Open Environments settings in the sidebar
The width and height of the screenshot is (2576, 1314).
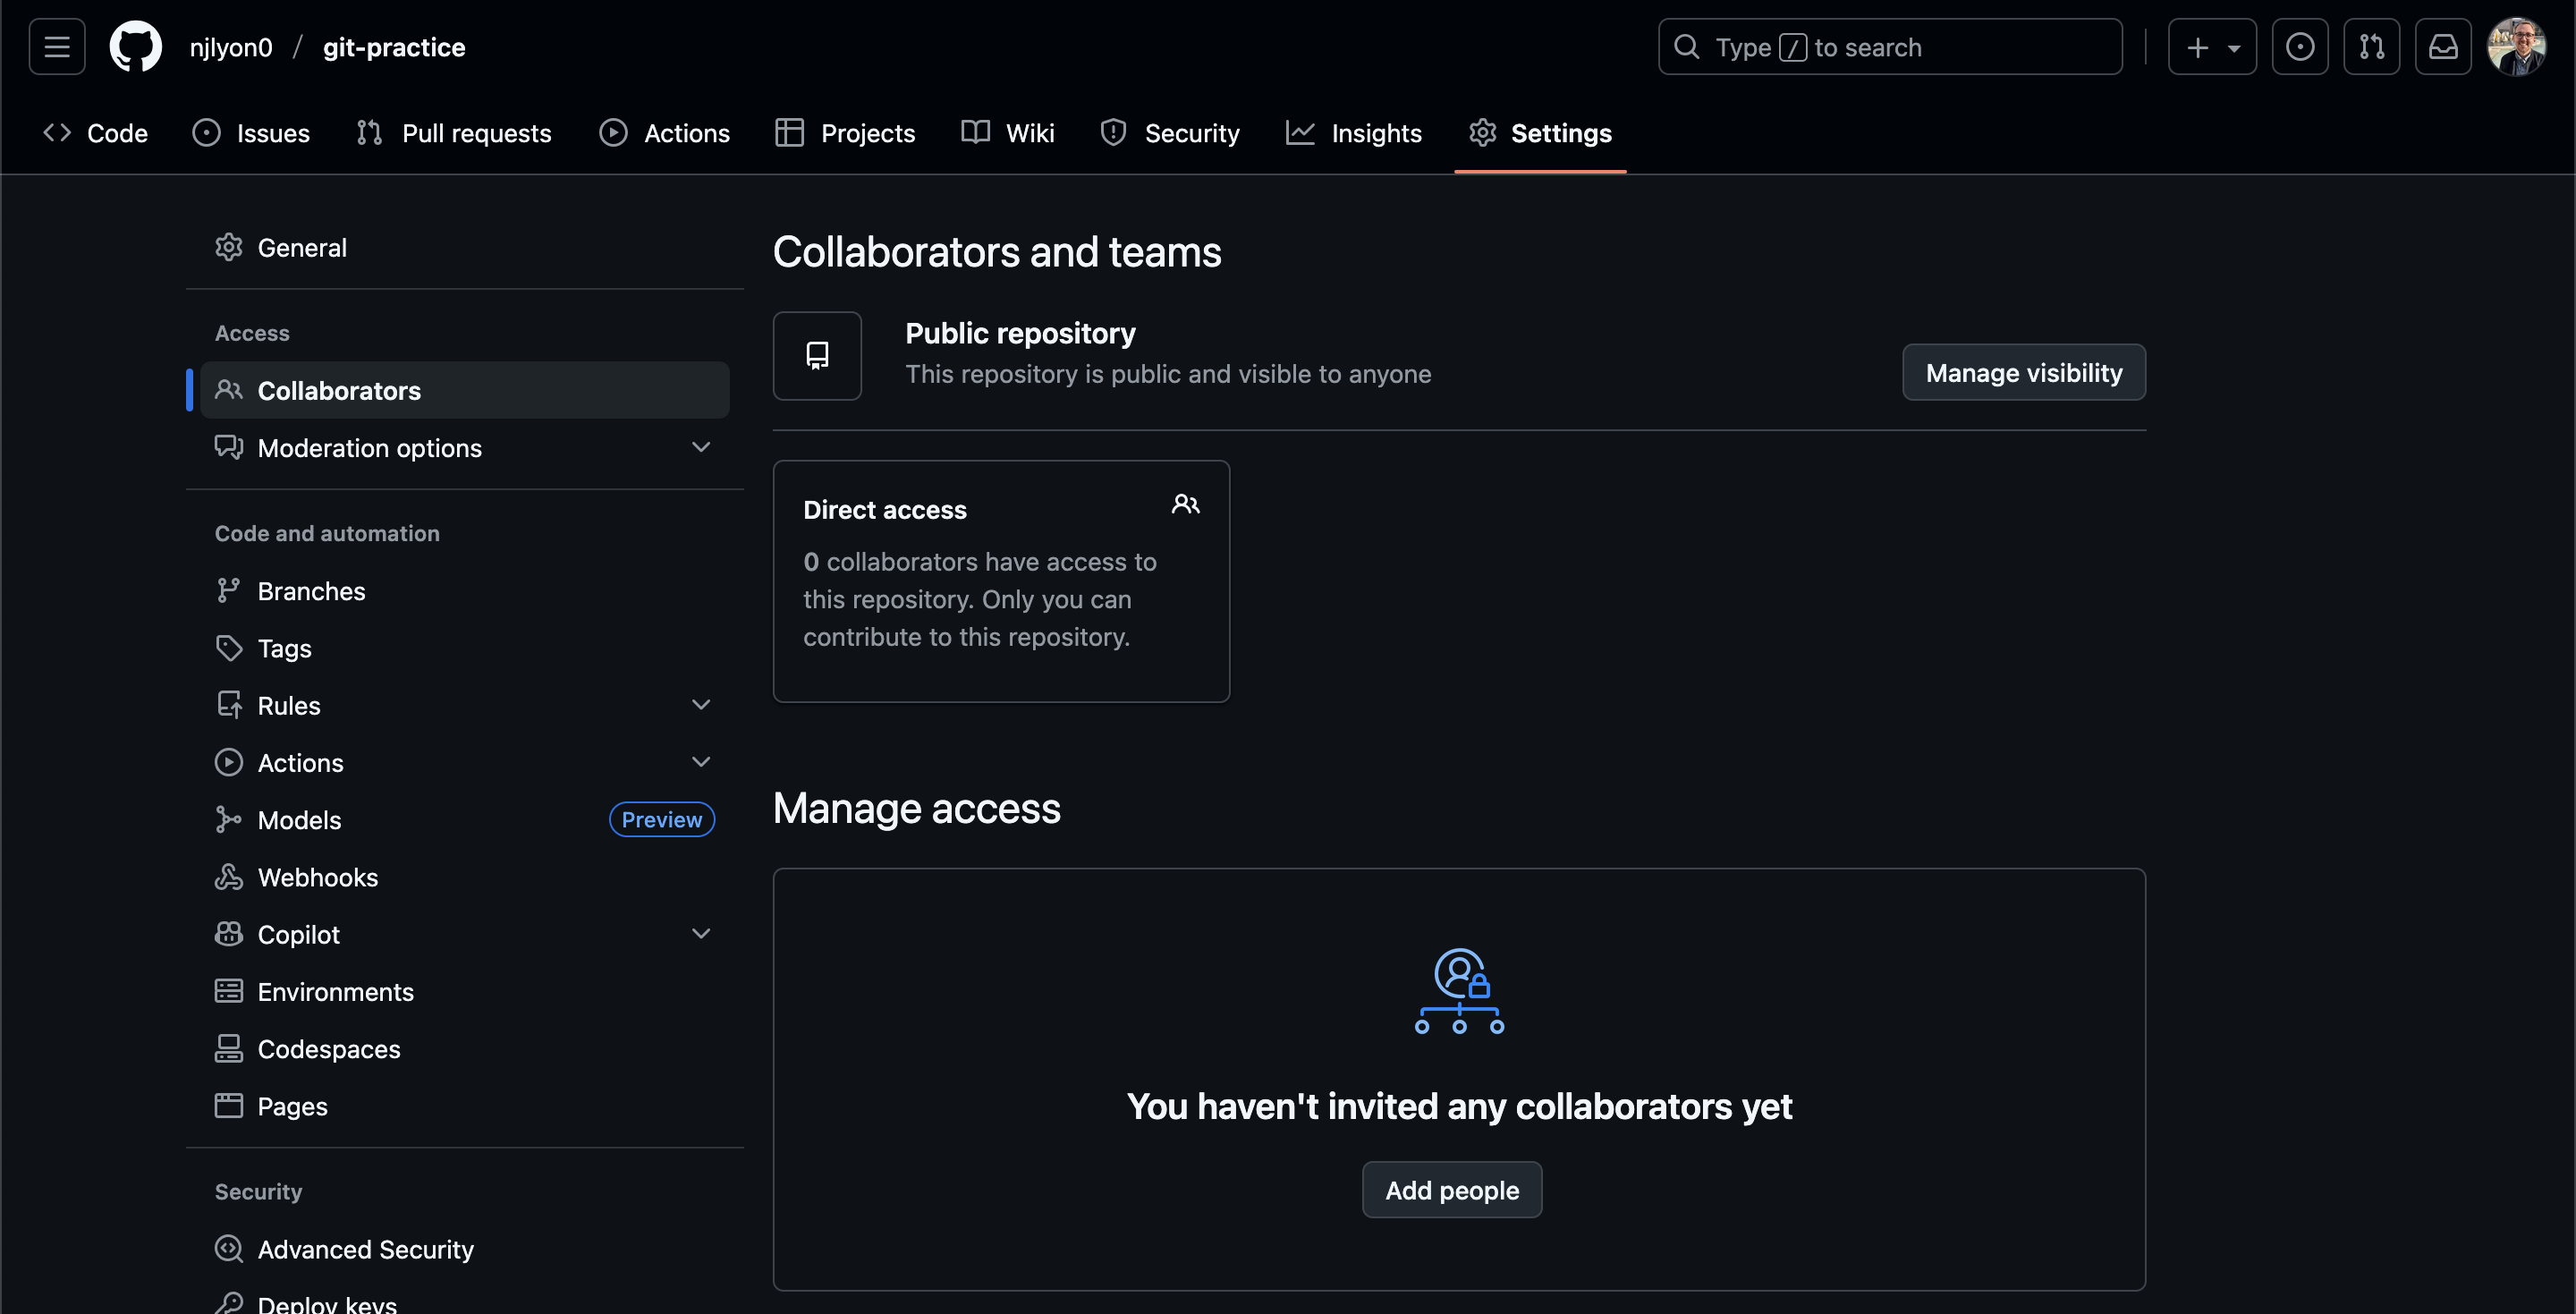(336, 991)
